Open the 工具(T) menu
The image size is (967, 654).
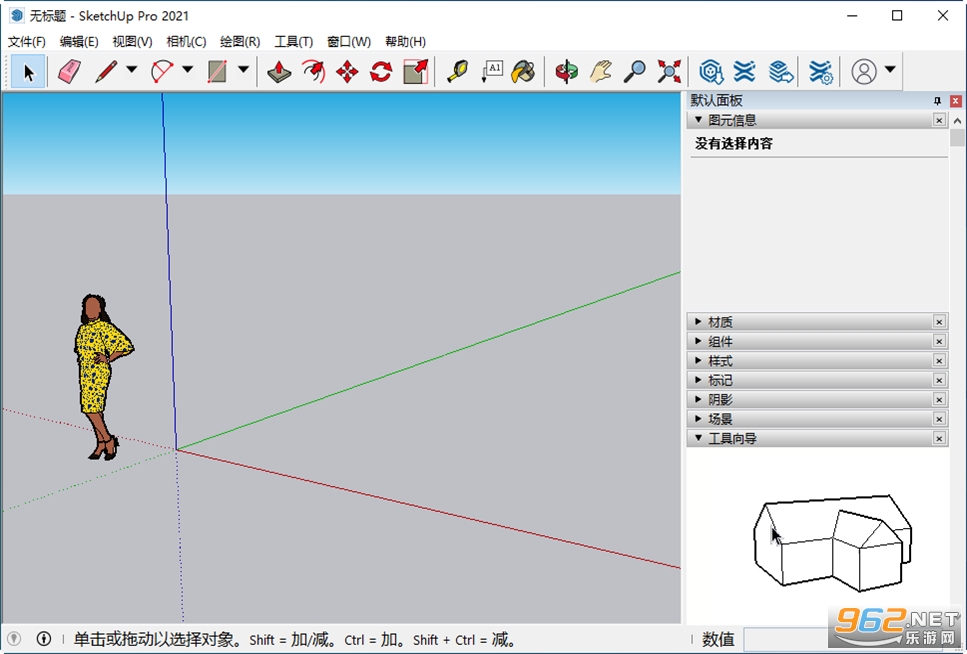pos(294,41)
